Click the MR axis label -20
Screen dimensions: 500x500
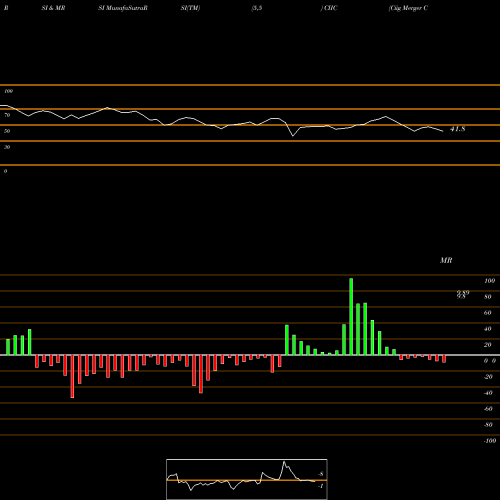tap(488, 377)
